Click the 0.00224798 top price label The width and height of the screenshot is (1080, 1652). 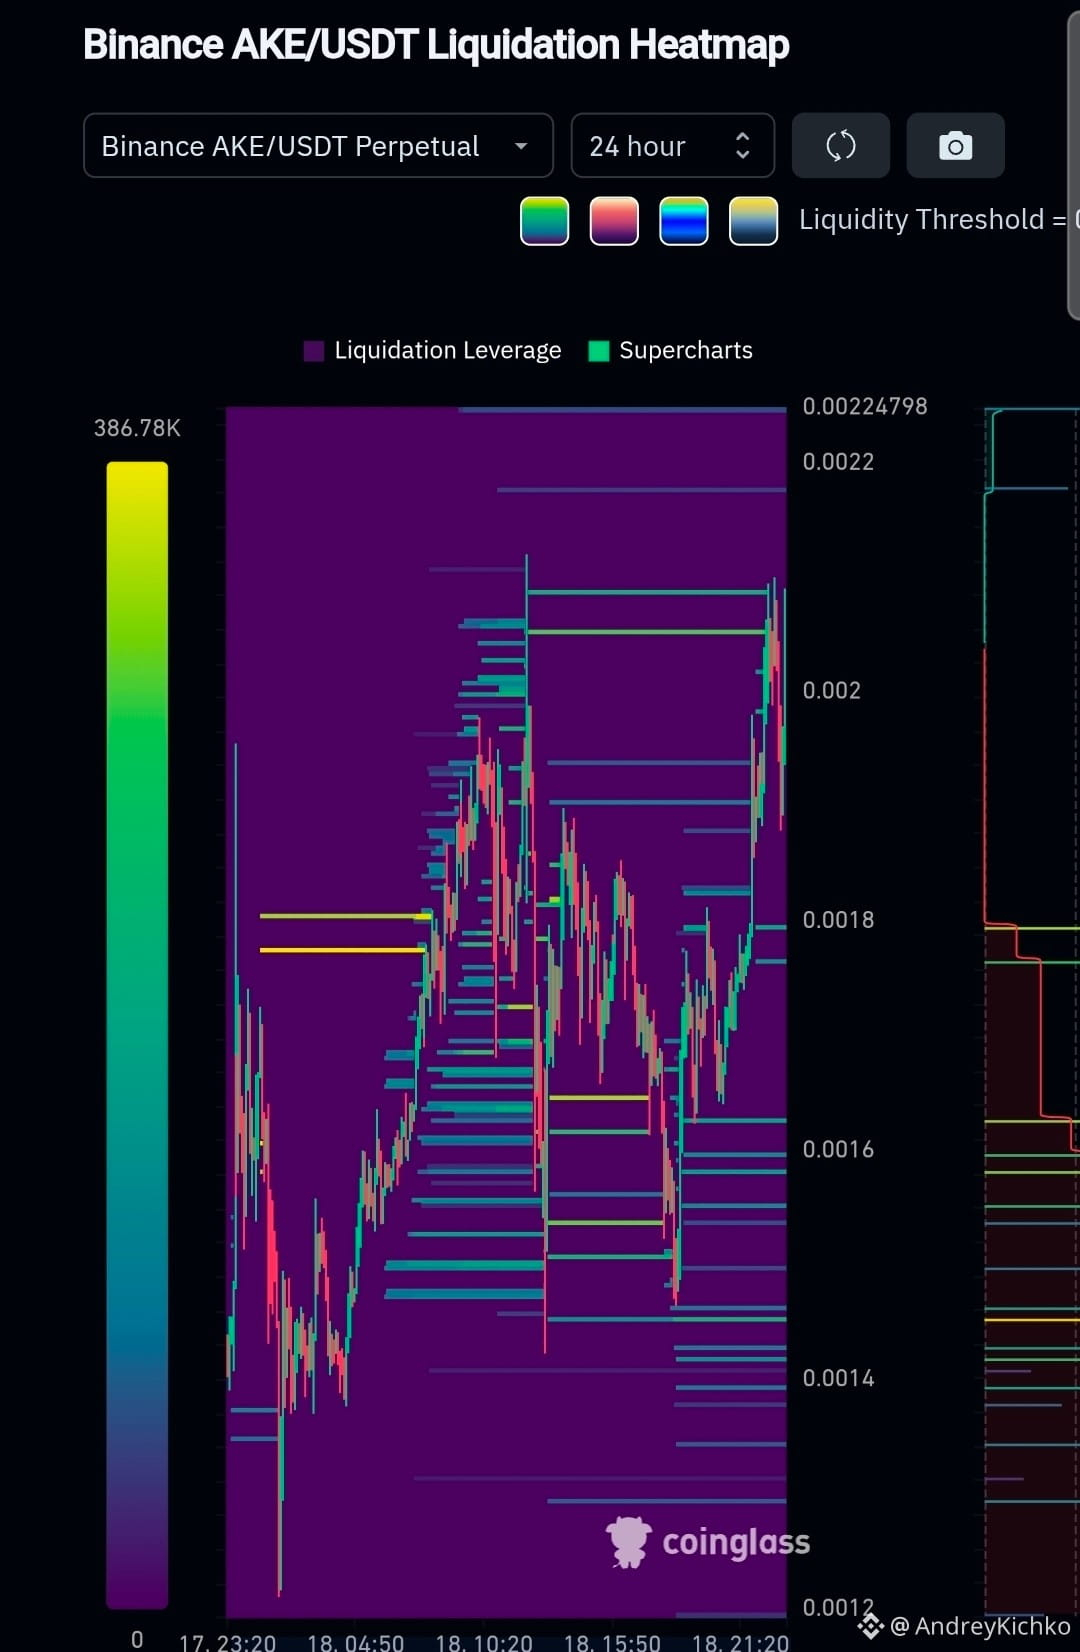point(865,406)
